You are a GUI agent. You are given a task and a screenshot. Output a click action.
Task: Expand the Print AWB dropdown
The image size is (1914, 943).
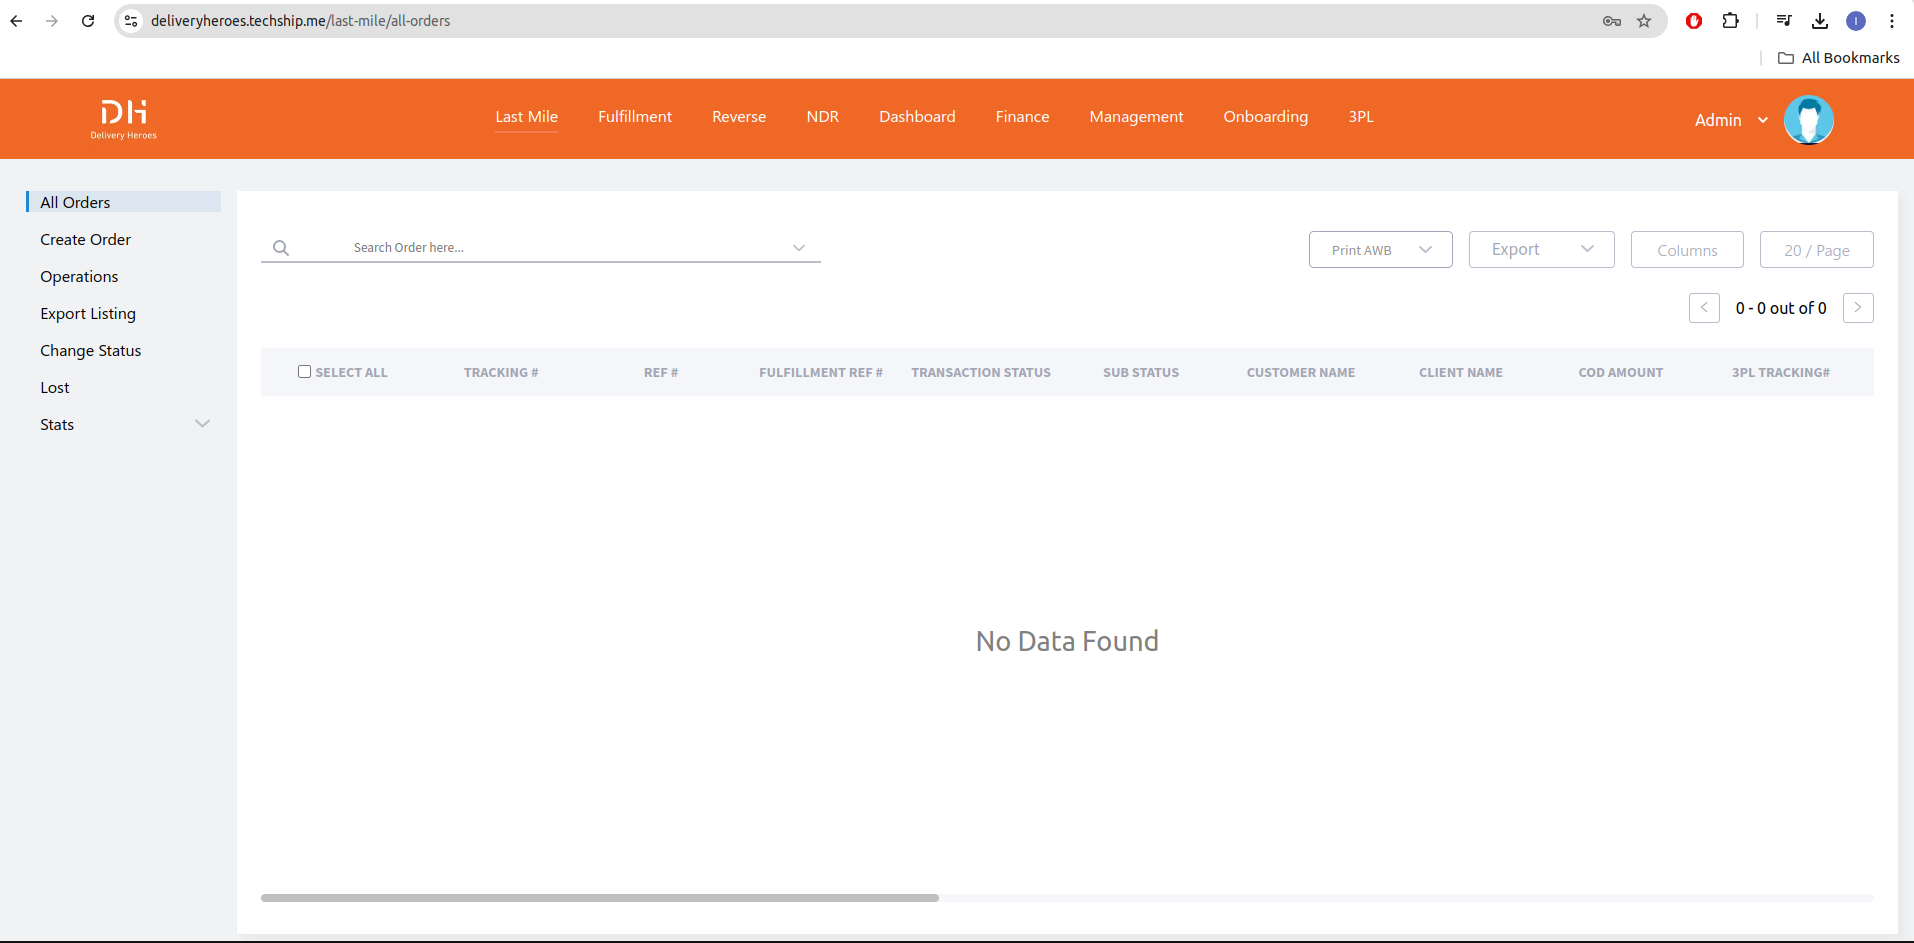tap(1380, 250)
